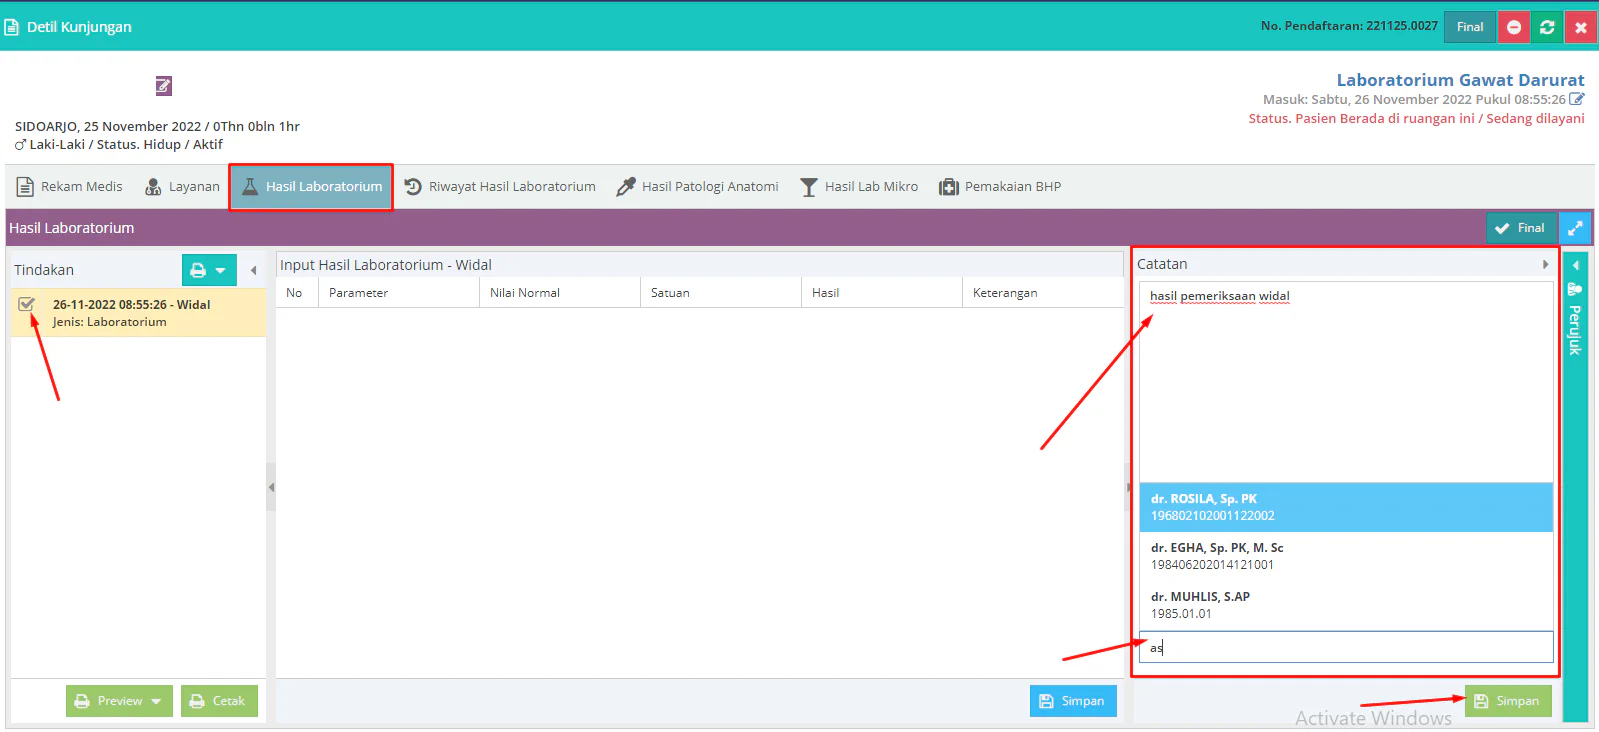Collapse the Tindakan panel with left arrow
Screen dimensions: 1599x732
254,270
